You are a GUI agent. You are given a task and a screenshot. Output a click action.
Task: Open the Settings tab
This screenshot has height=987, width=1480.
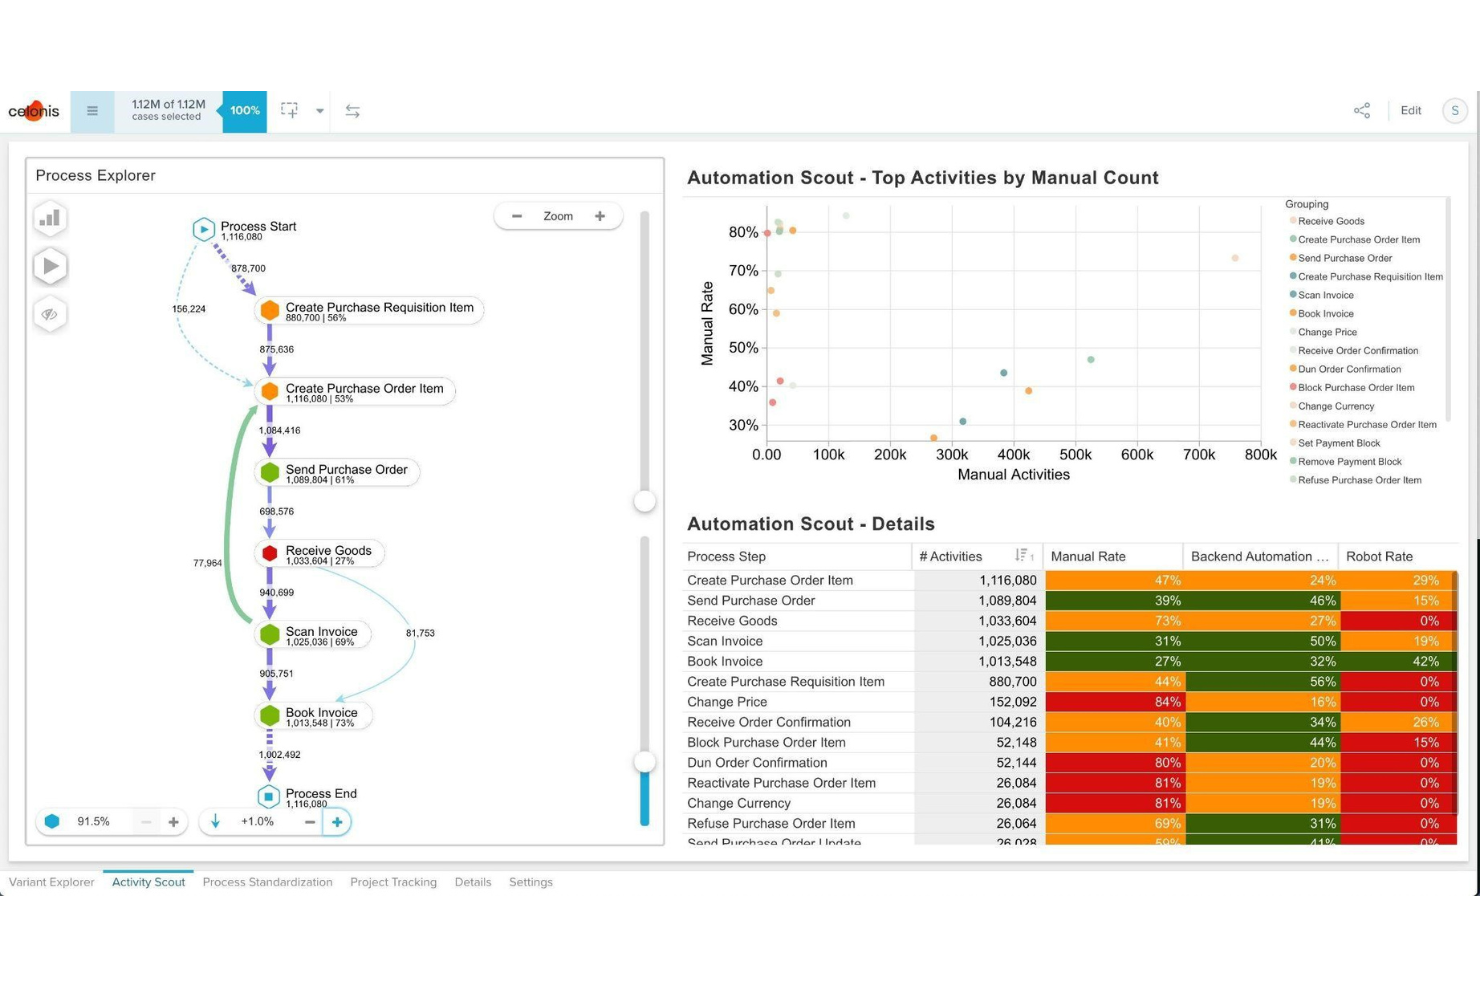531,882
